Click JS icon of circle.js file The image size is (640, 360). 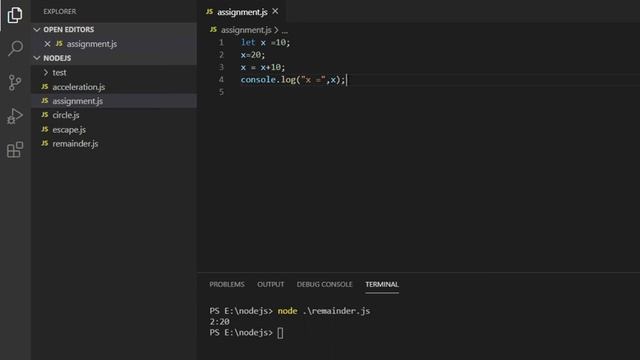(x=45, y=115)
